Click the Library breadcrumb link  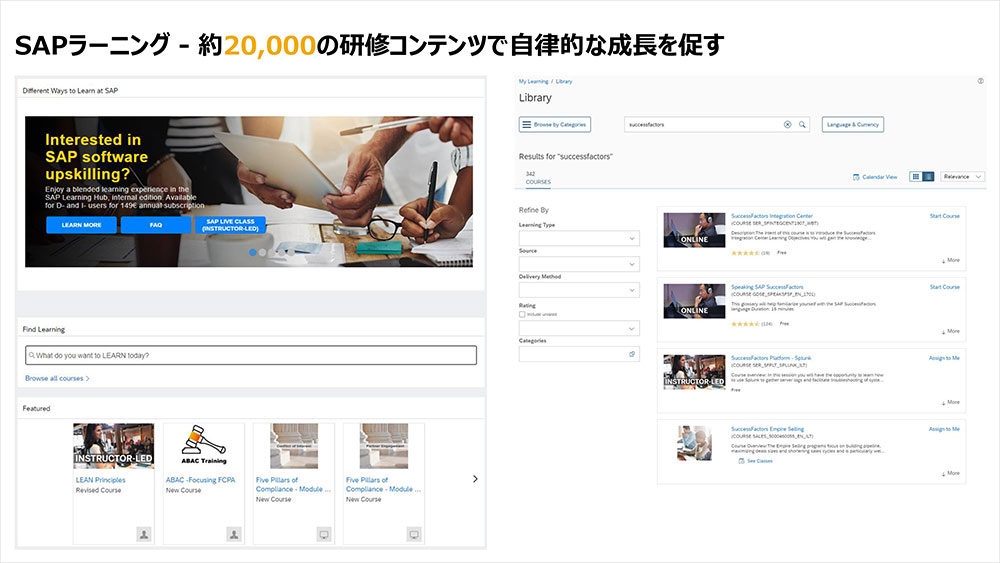[x=564, y=82]
